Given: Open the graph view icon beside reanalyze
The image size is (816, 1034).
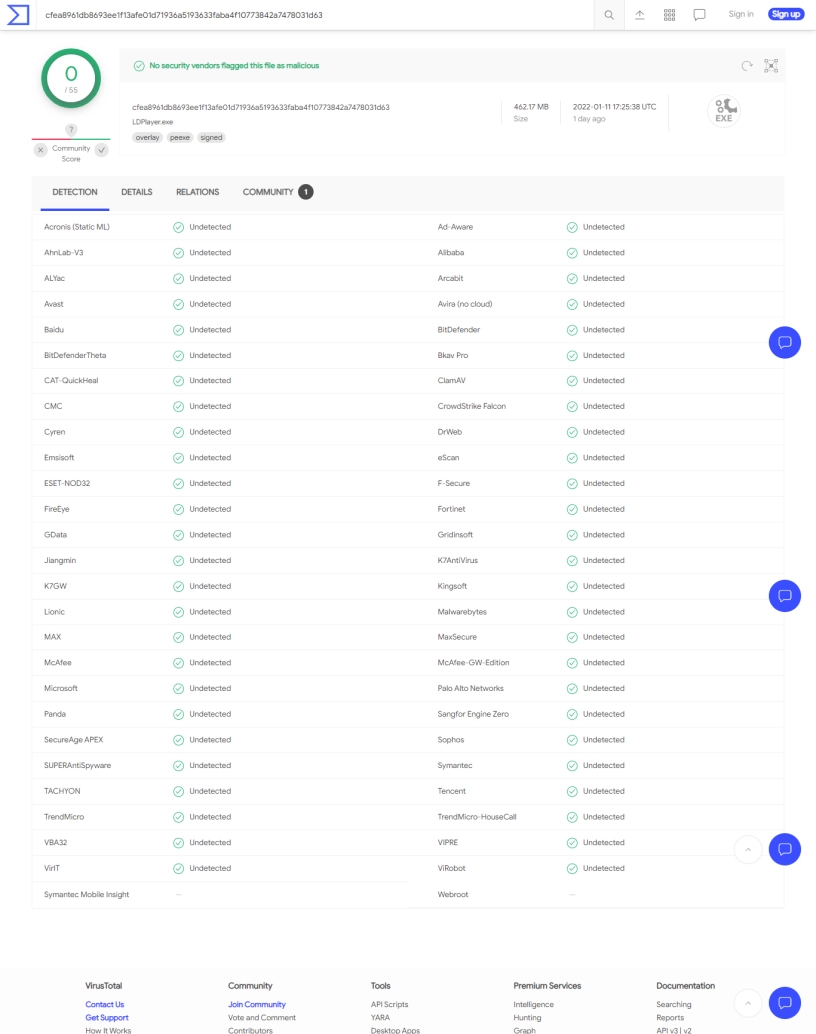Looking at the screenshot, I should coord(771,66).
